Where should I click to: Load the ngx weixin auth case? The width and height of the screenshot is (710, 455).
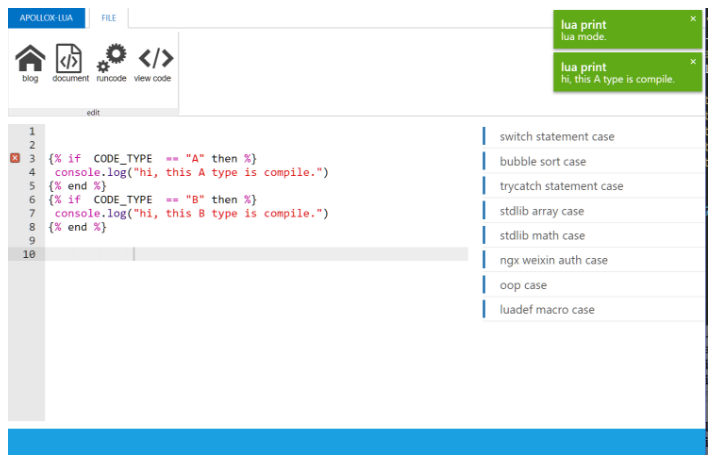pos(553,260)
